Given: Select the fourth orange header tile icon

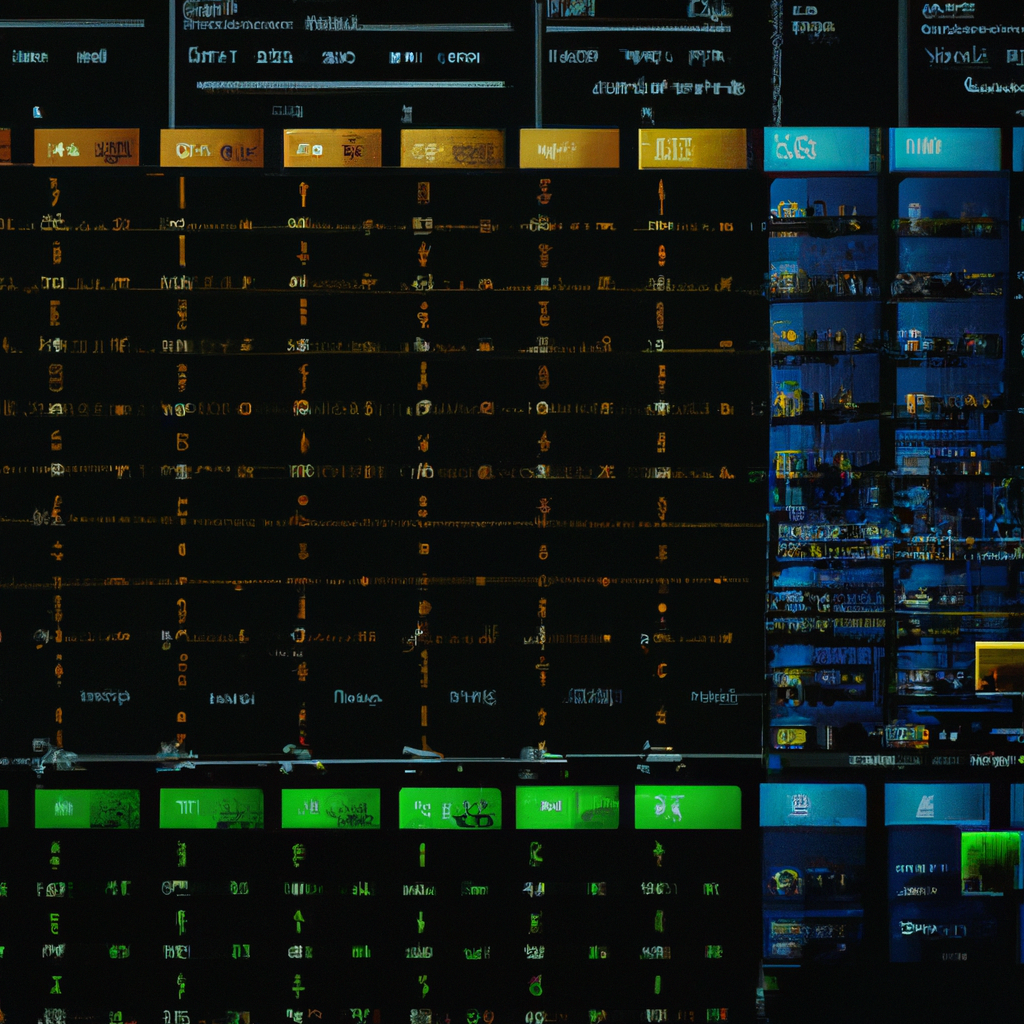Looking at the screenshot, I should point(452,149).
